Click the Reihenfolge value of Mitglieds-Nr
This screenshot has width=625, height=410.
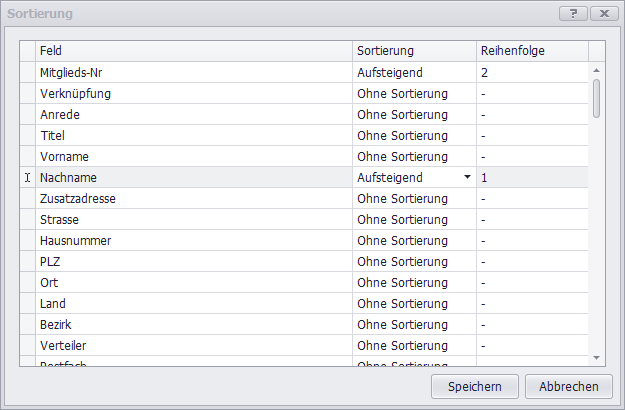point(531,72)
